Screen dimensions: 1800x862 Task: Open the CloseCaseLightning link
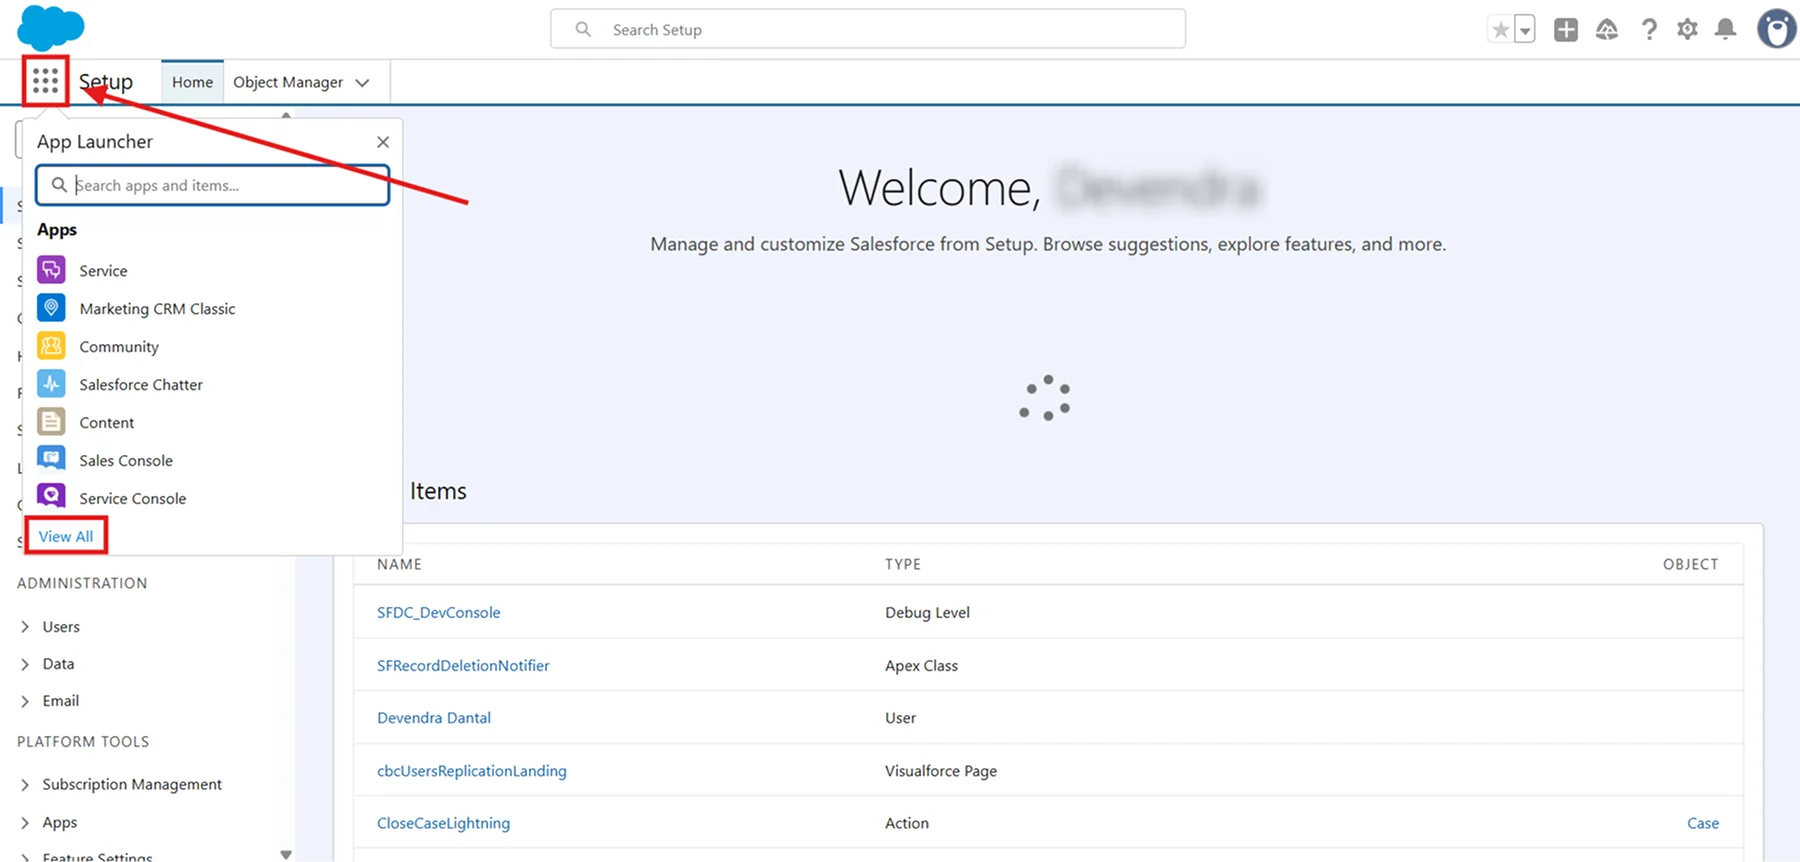pyautogui.click(x=443, y=823)
